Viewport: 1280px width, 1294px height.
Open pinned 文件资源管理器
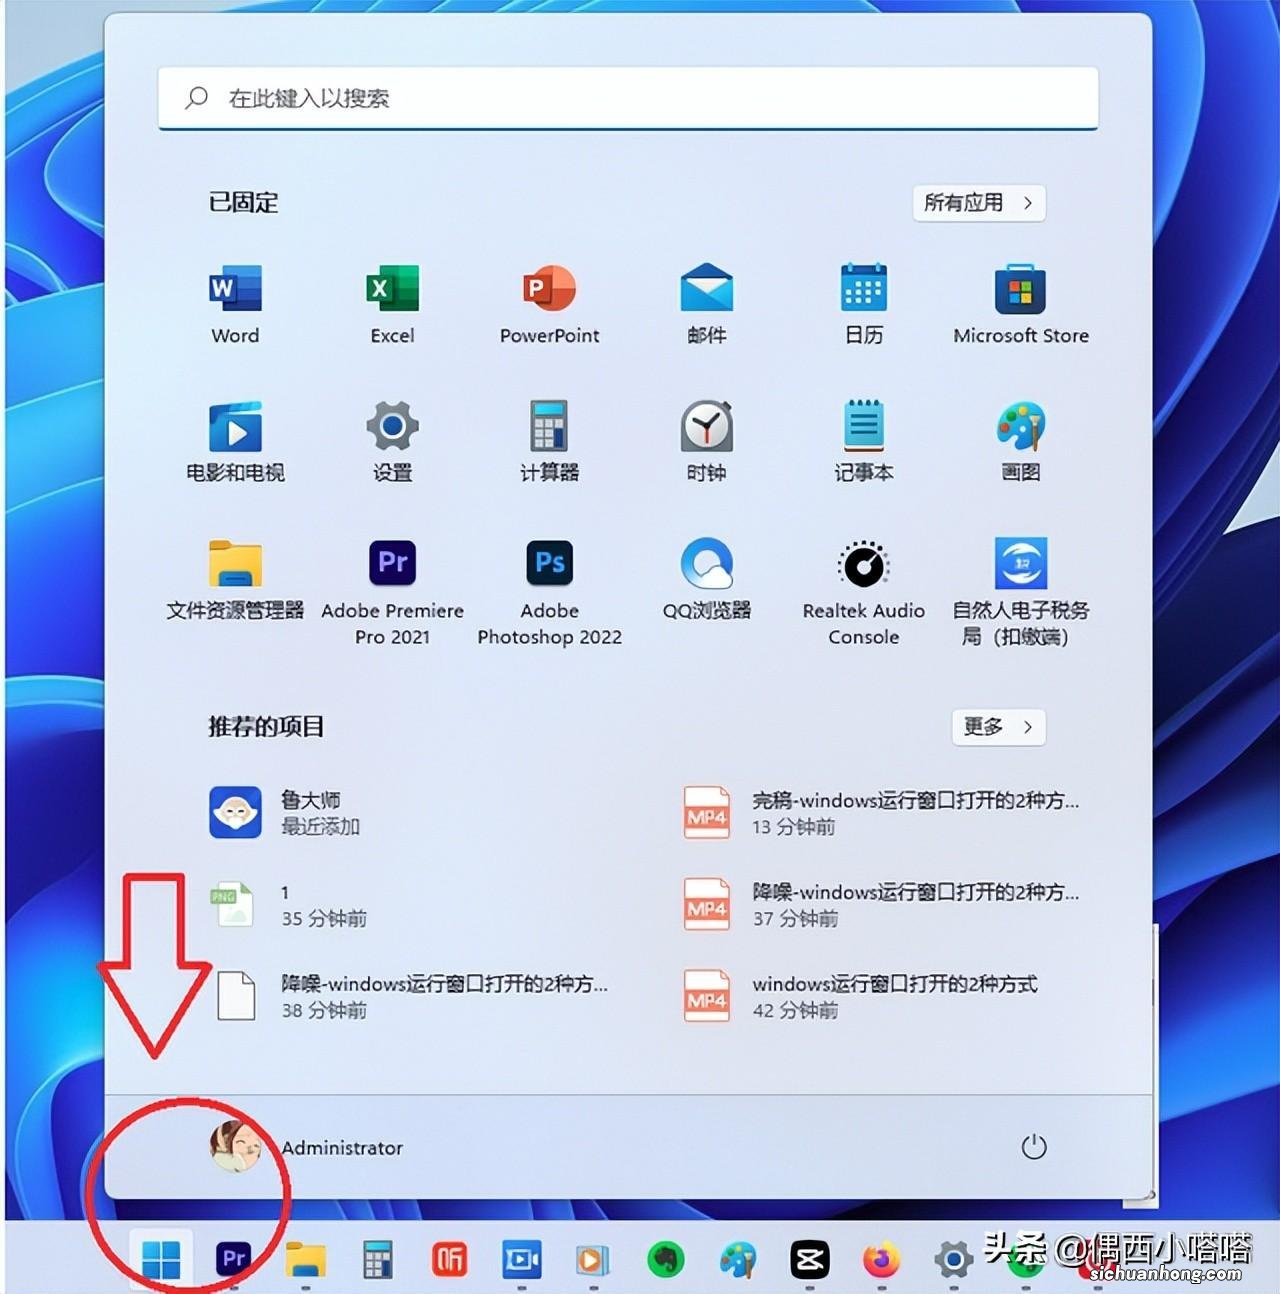[235, 580]
